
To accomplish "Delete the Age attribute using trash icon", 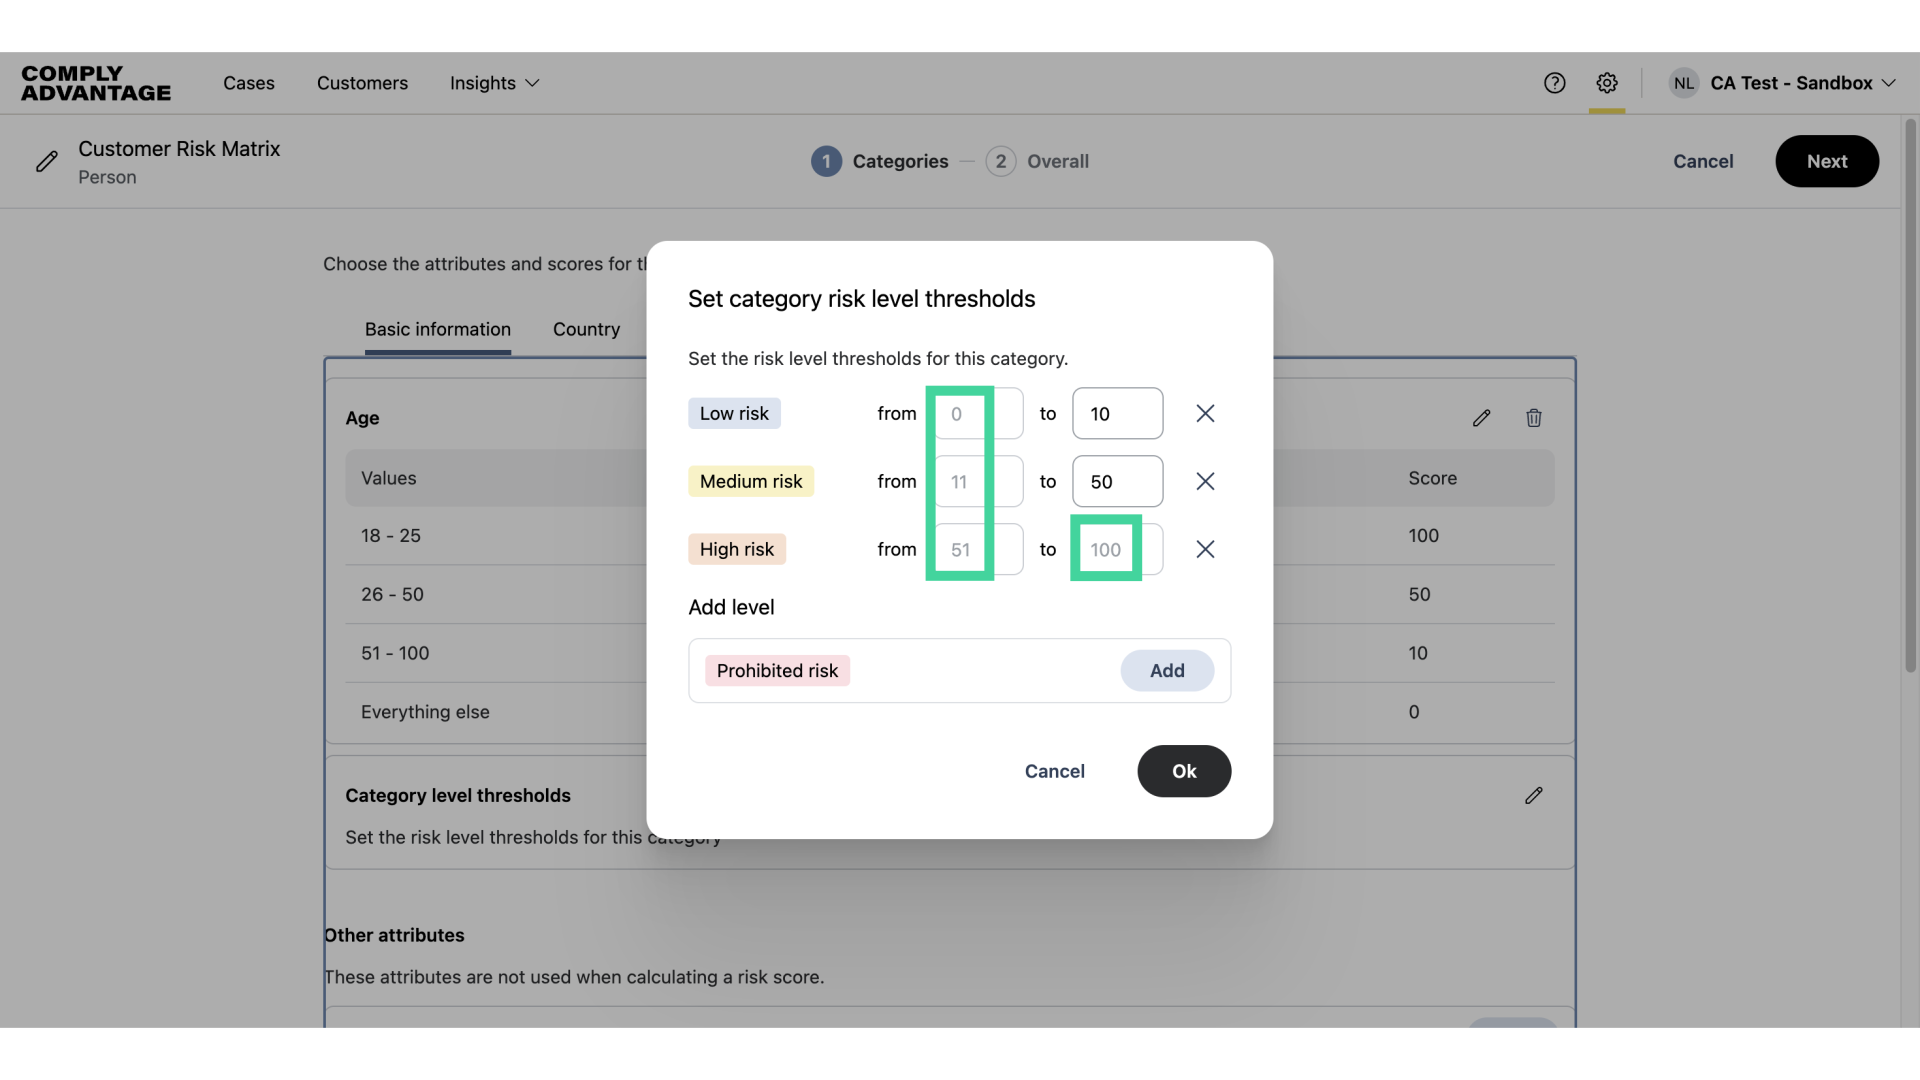I will [1534, 418].
